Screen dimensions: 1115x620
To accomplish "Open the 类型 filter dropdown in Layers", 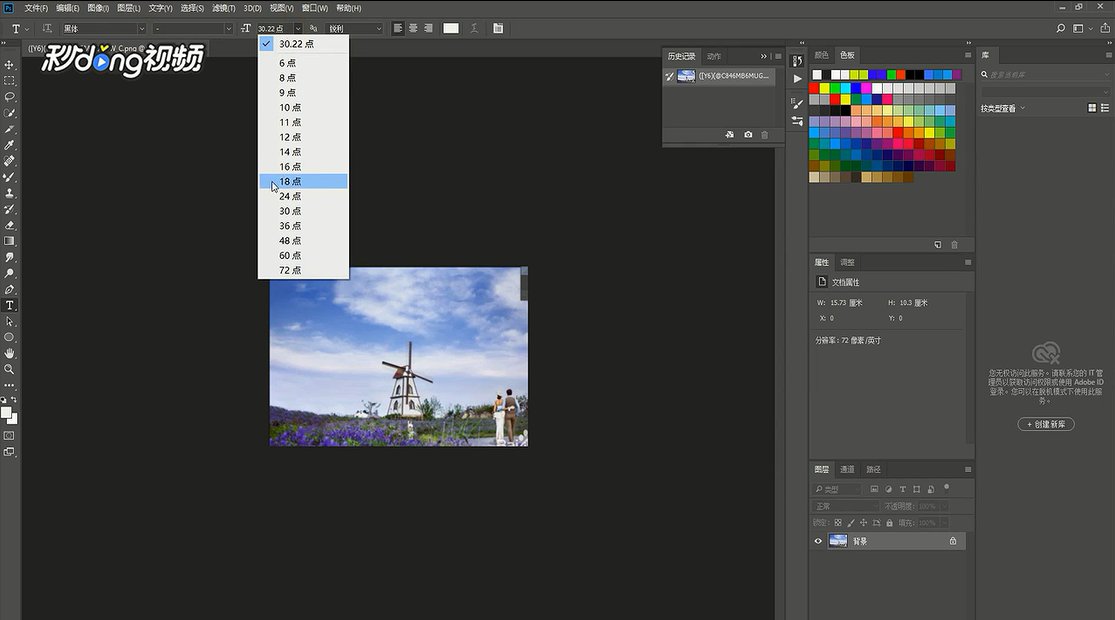I will point(837,489).
